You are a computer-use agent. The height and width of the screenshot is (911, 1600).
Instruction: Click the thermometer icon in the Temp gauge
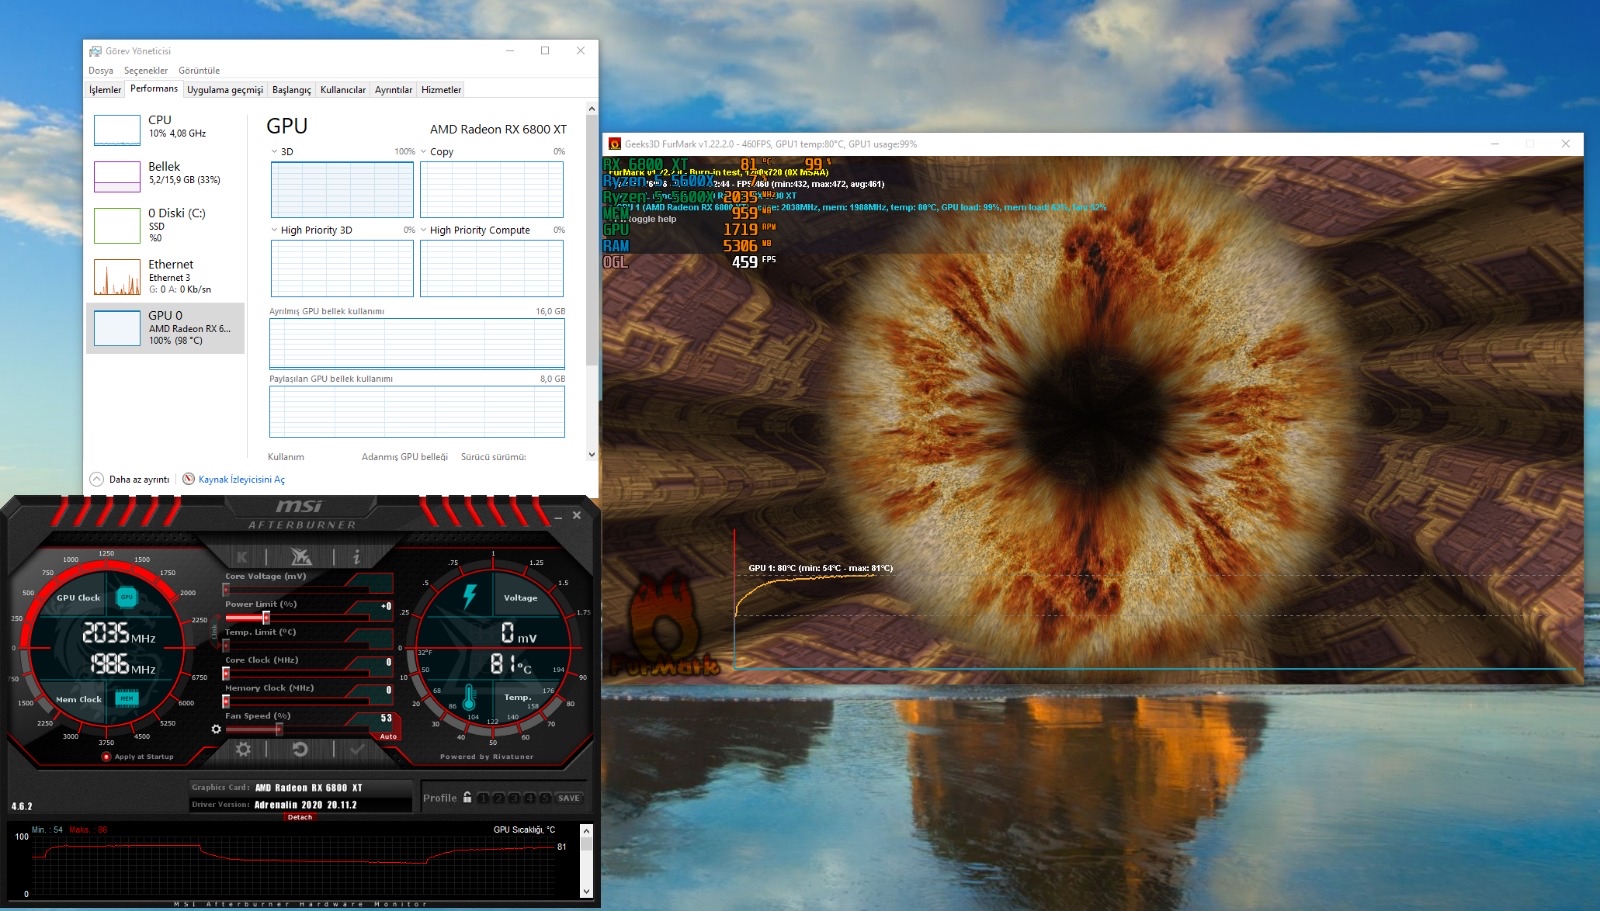click(x=468, y=697)
